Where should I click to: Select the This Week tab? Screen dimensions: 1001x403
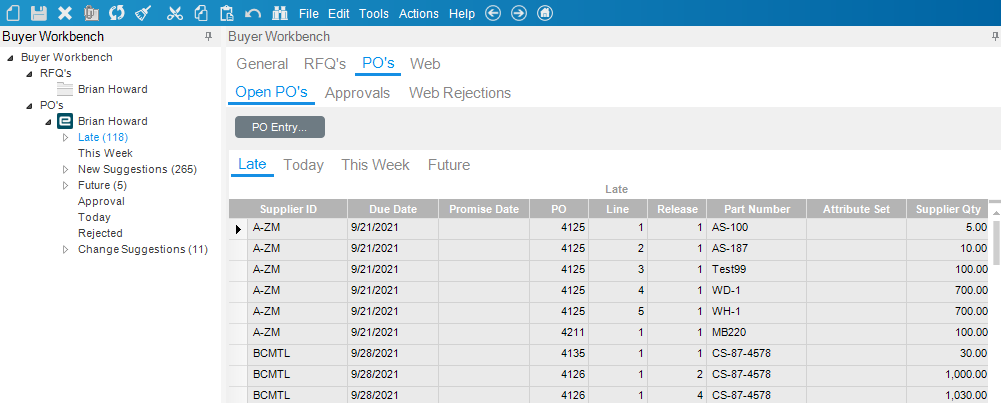pyautogui.click(x=375, y=165)
